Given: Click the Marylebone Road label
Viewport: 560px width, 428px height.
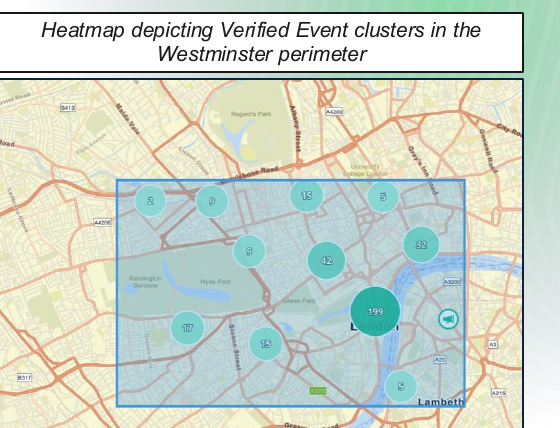Looking at the screenshot, I should 249,175.
